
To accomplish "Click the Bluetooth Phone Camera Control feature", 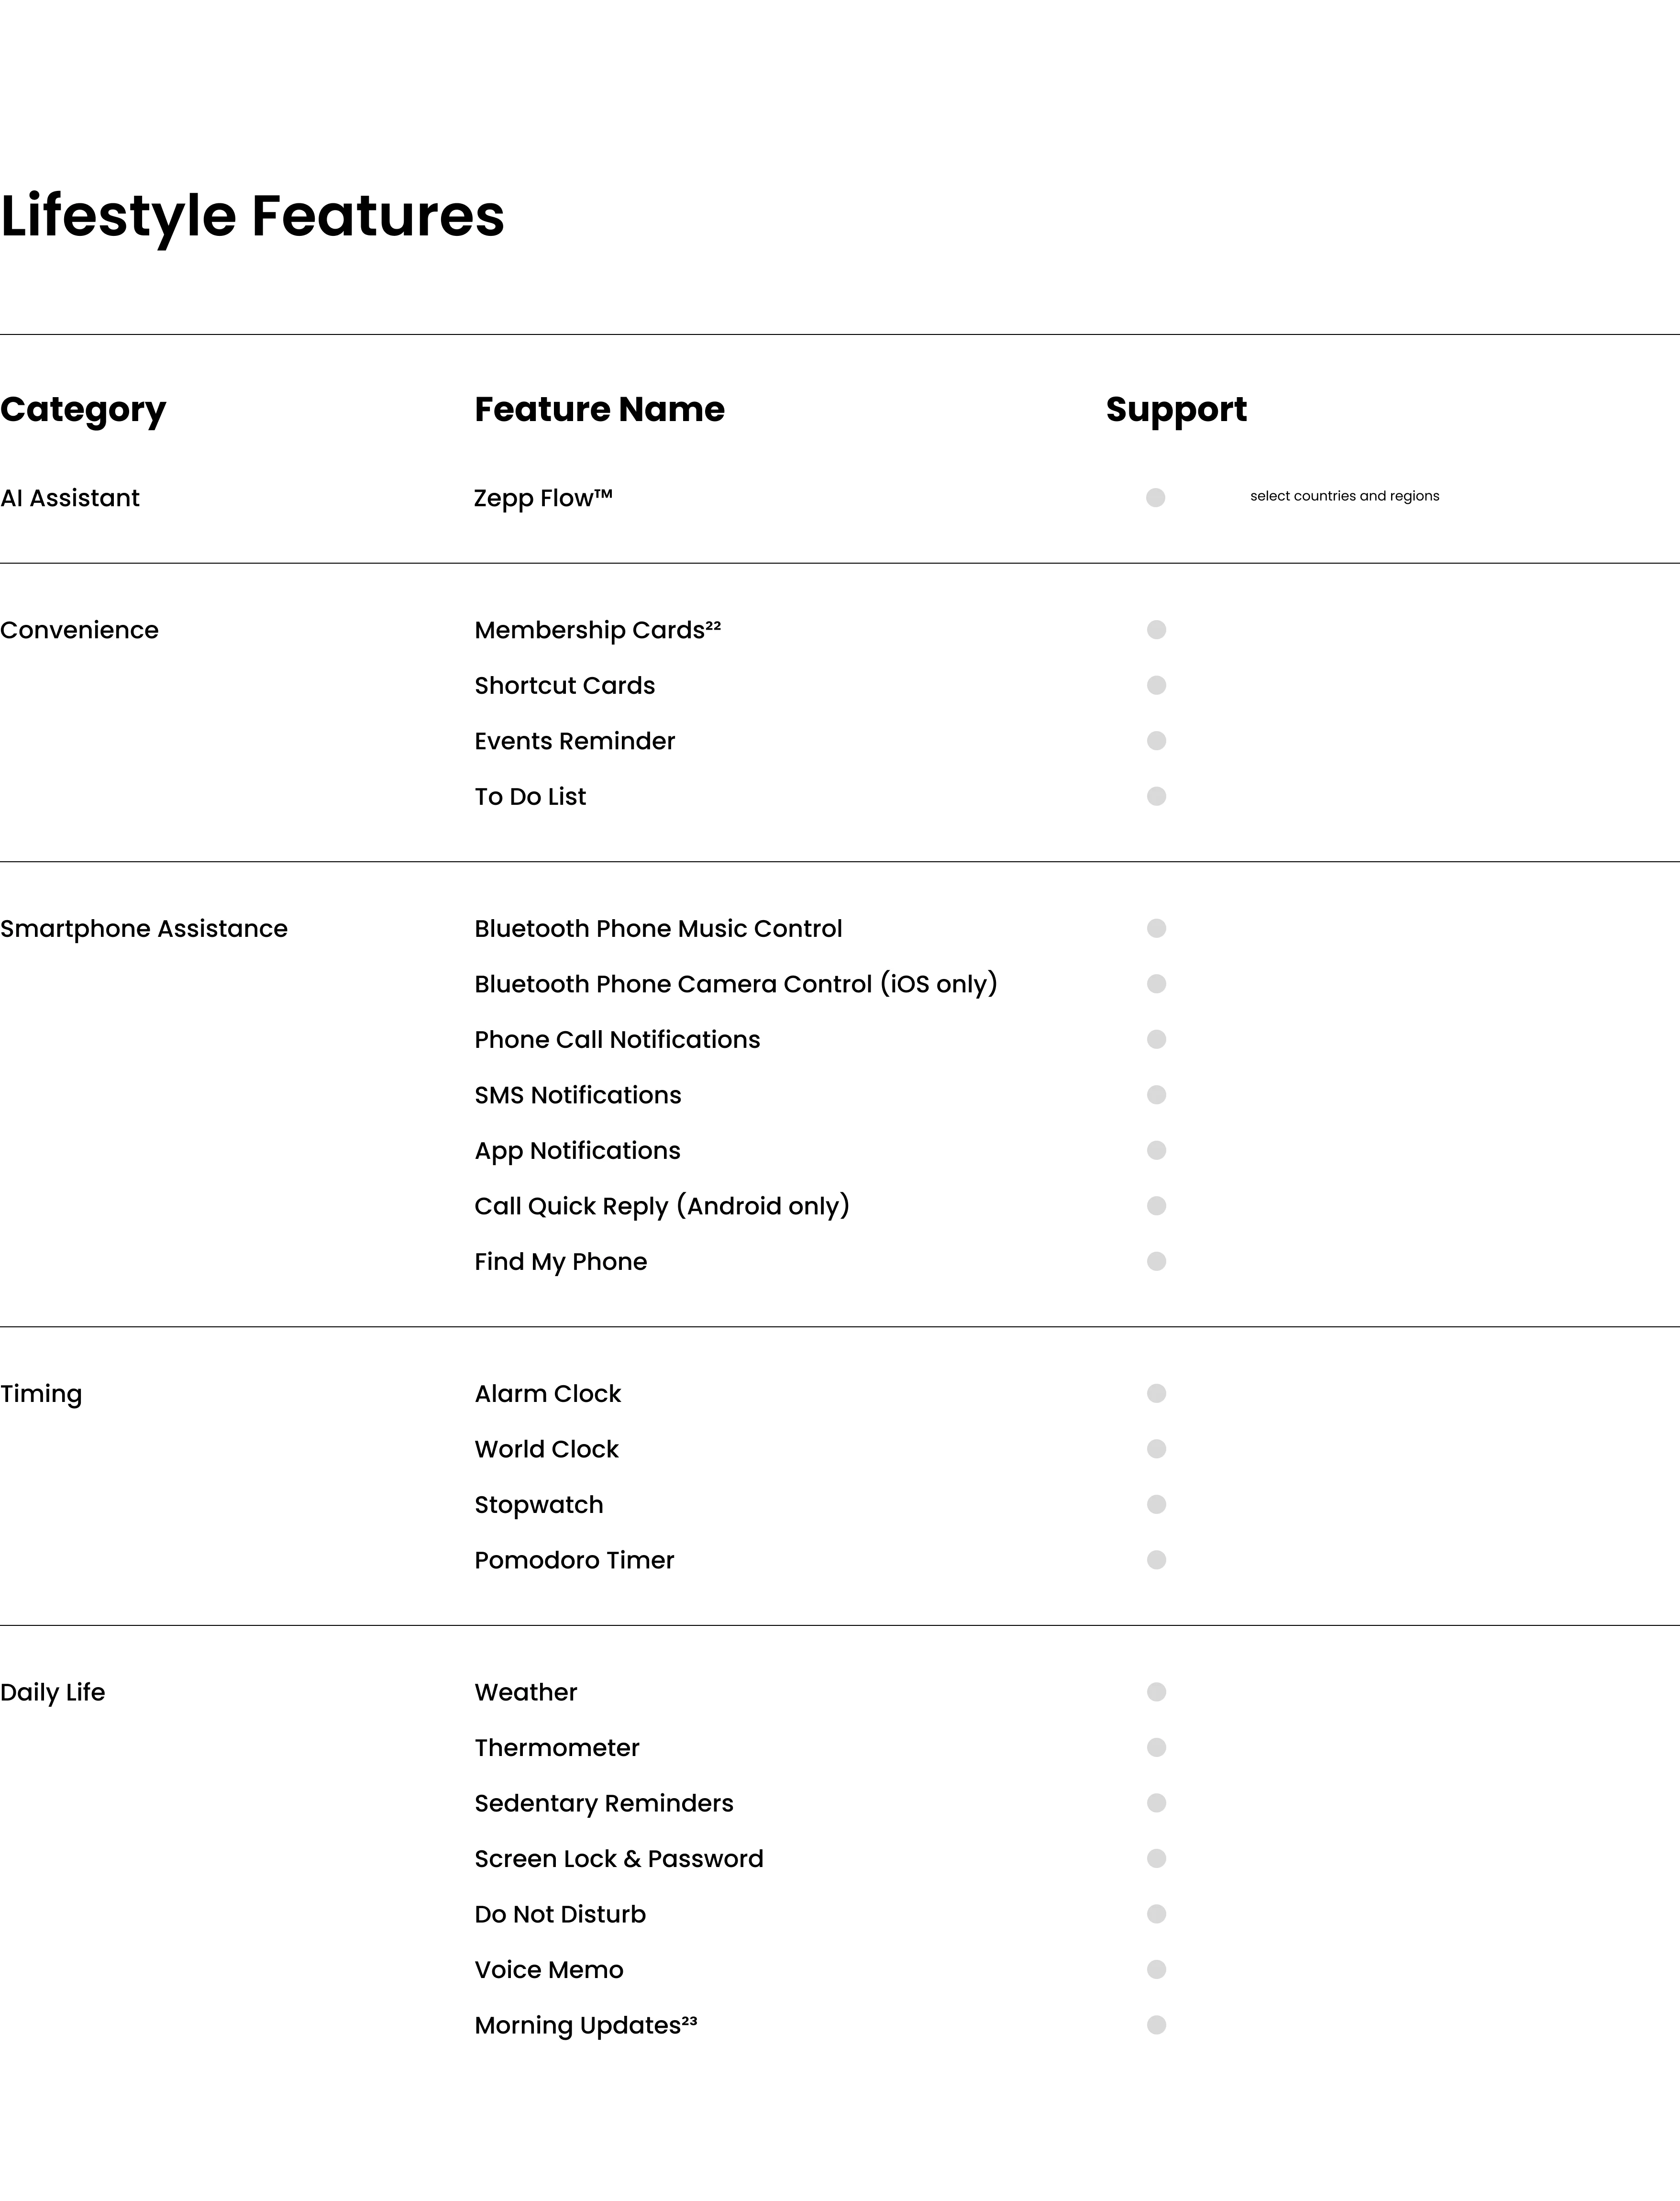I will pyautogui.click(x=736, y=984).
